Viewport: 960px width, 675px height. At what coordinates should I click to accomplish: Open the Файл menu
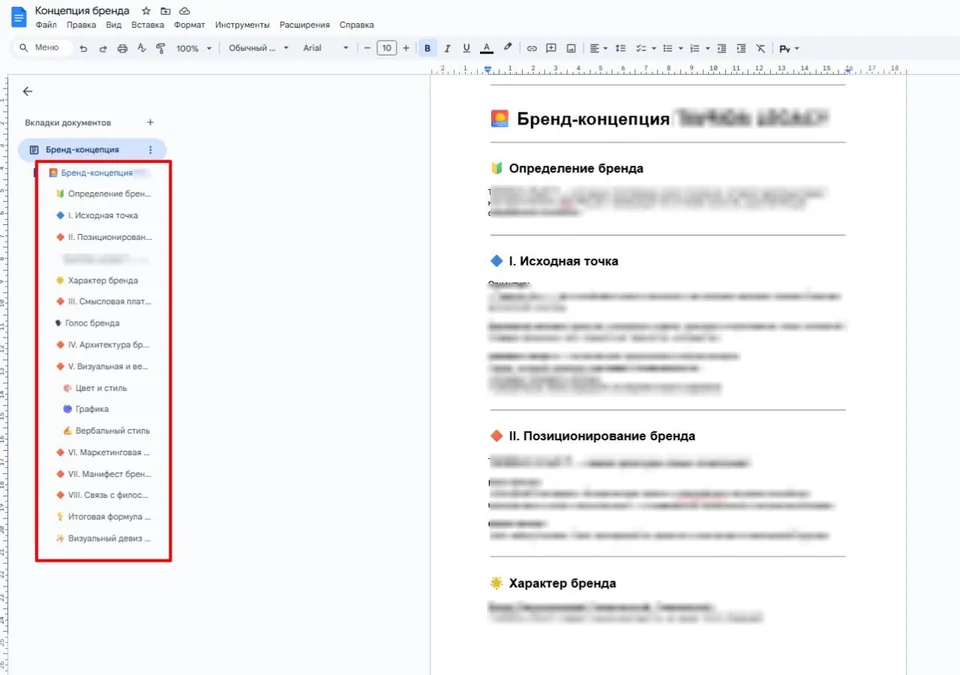(x=46, y=25)
